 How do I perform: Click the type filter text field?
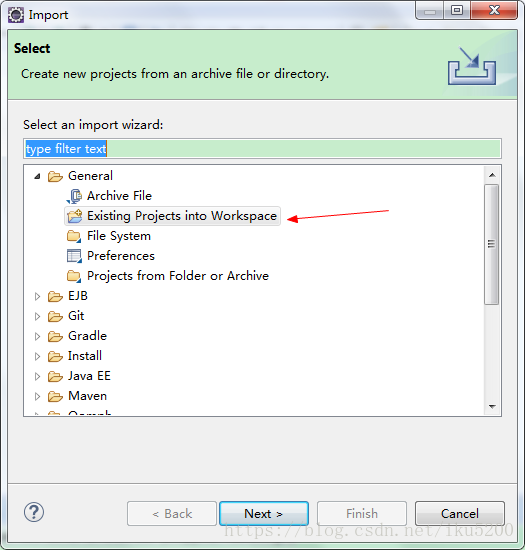[x=262, y=148]
